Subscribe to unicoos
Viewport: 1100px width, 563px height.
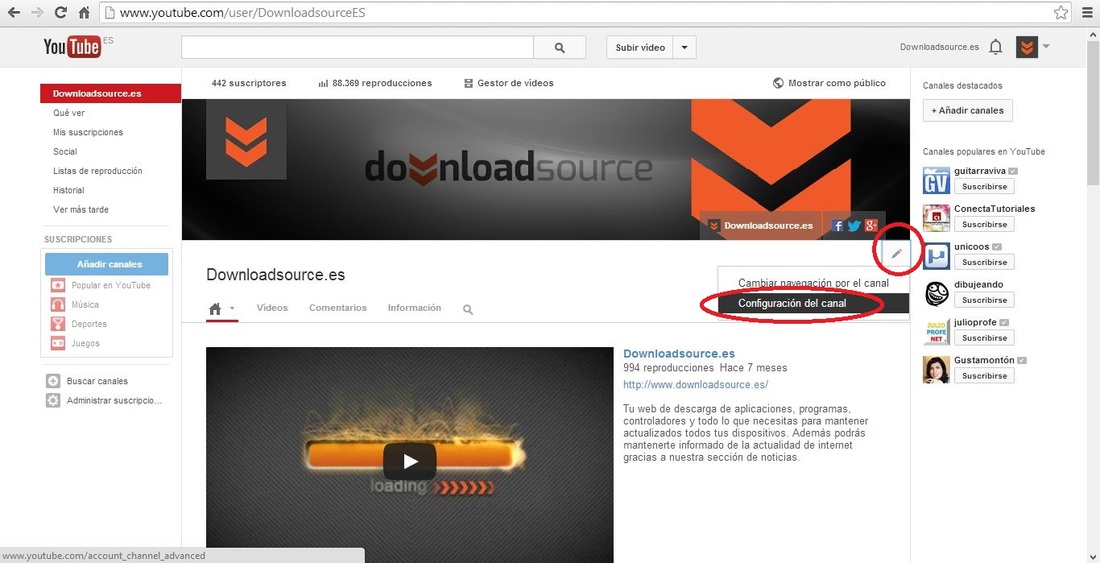click(x=984, y=262)
